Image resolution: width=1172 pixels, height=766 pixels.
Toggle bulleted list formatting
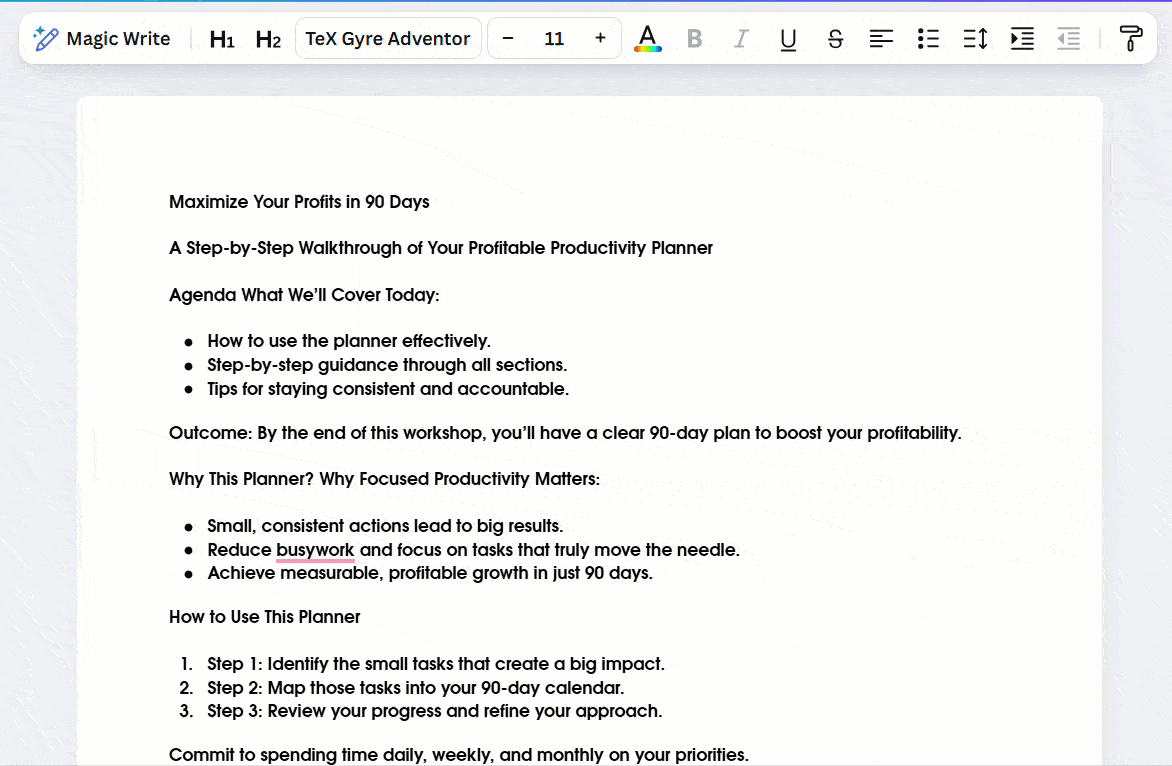pyautogui.click(x=928, y=38)
